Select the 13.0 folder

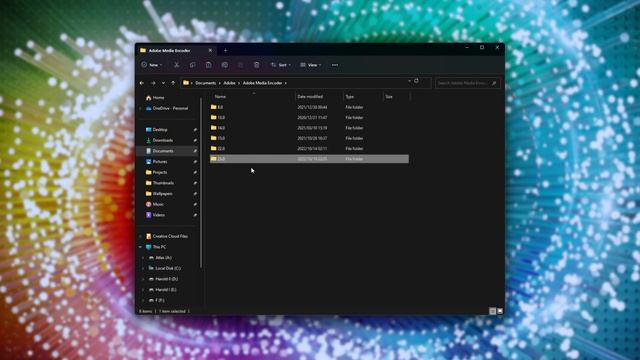click(x=309, y=118)
